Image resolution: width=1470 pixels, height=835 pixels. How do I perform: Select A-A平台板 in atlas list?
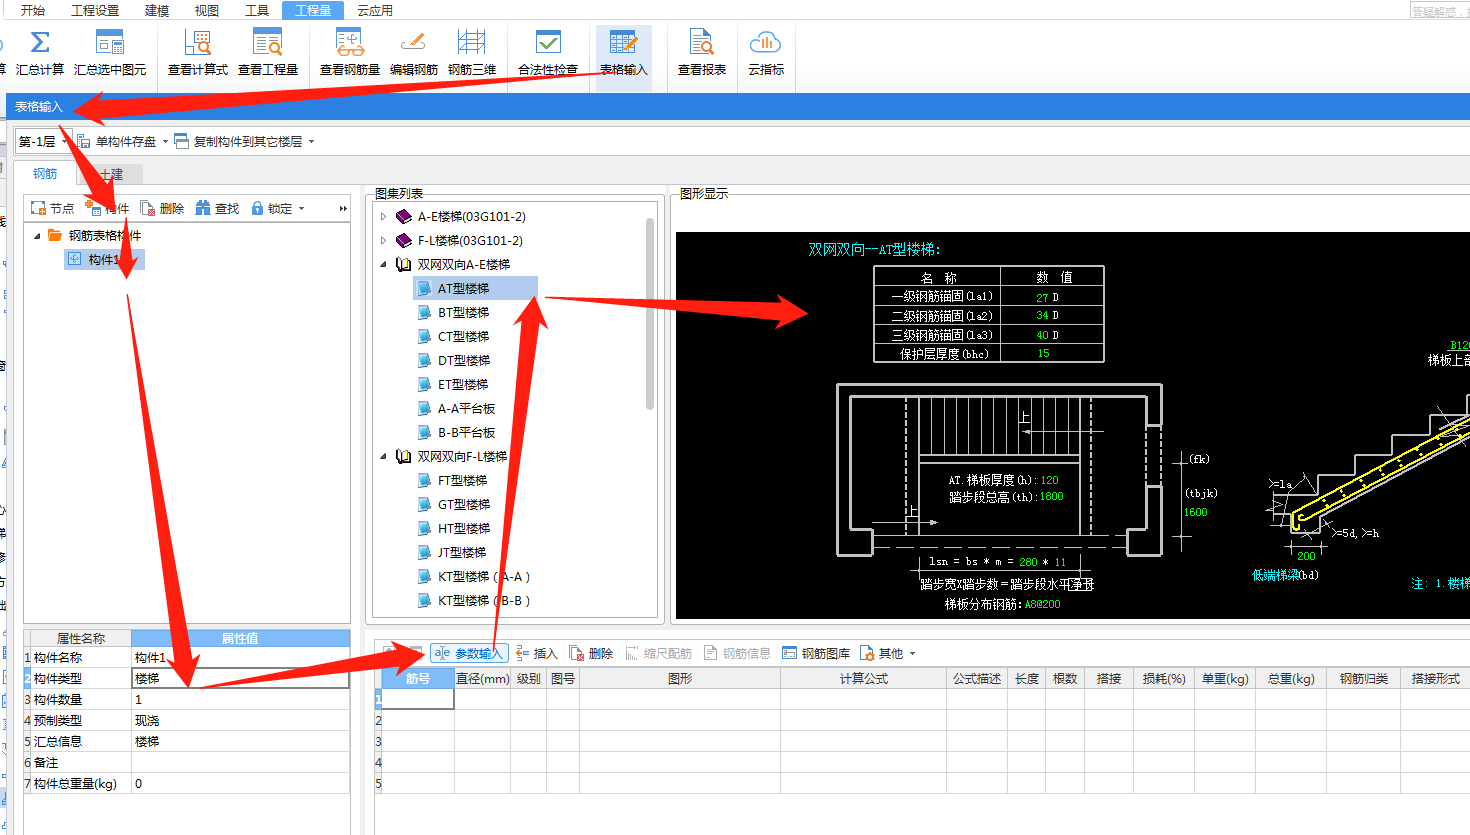[466, 408]
